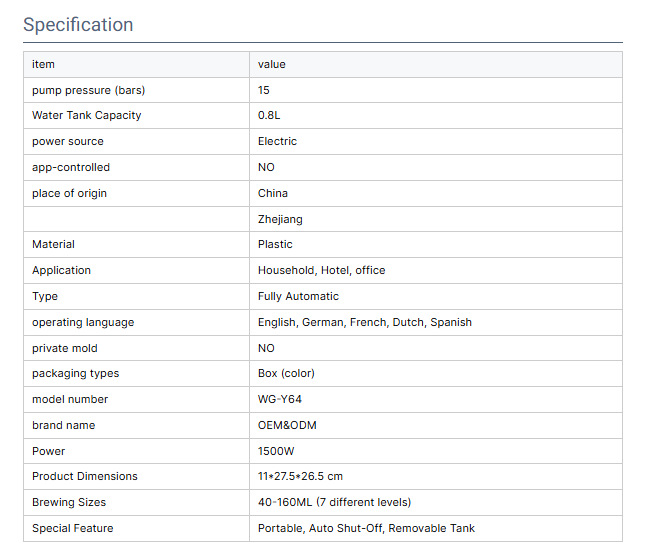651x546 pixels.
Task: Select the pump pressure (bars) label
Action: click(88, 90)
